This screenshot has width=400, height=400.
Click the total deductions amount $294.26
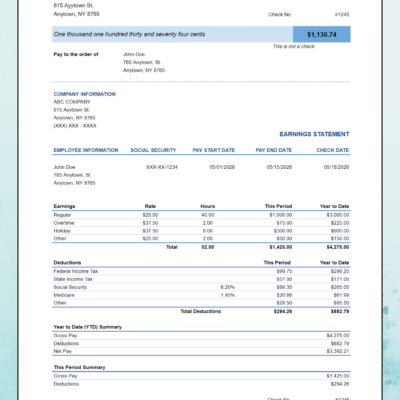point(283,311)
